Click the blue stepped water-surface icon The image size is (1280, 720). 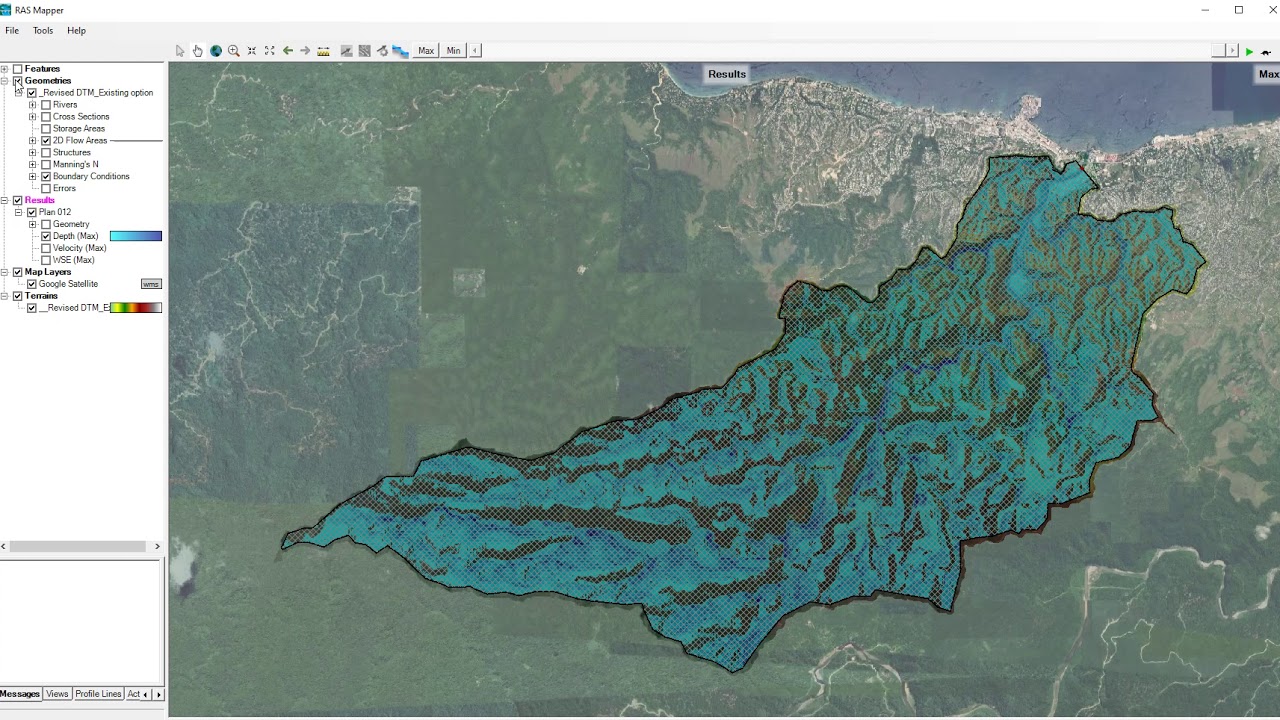[x=400, y=51]
